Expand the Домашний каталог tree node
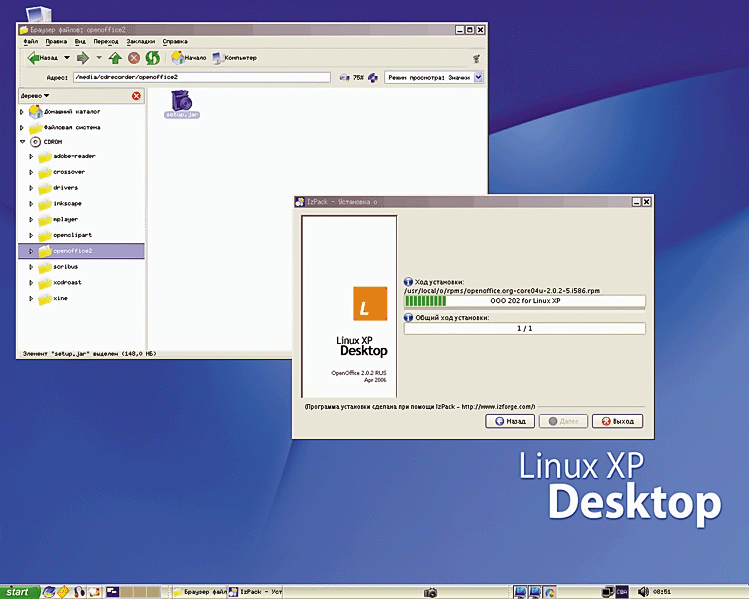The height and width of the screenshot is (599, 749). 21,112
